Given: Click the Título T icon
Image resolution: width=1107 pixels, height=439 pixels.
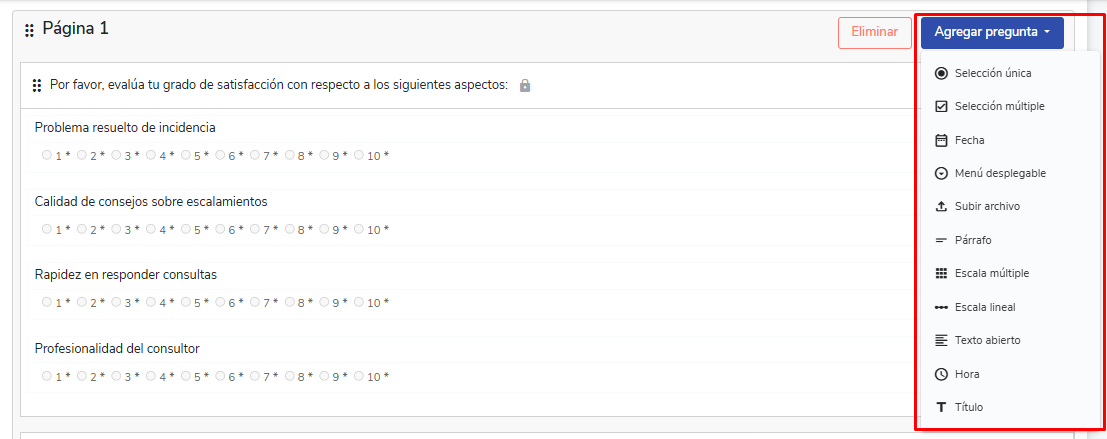Looking at the screenshot, I should click(941, 407).
